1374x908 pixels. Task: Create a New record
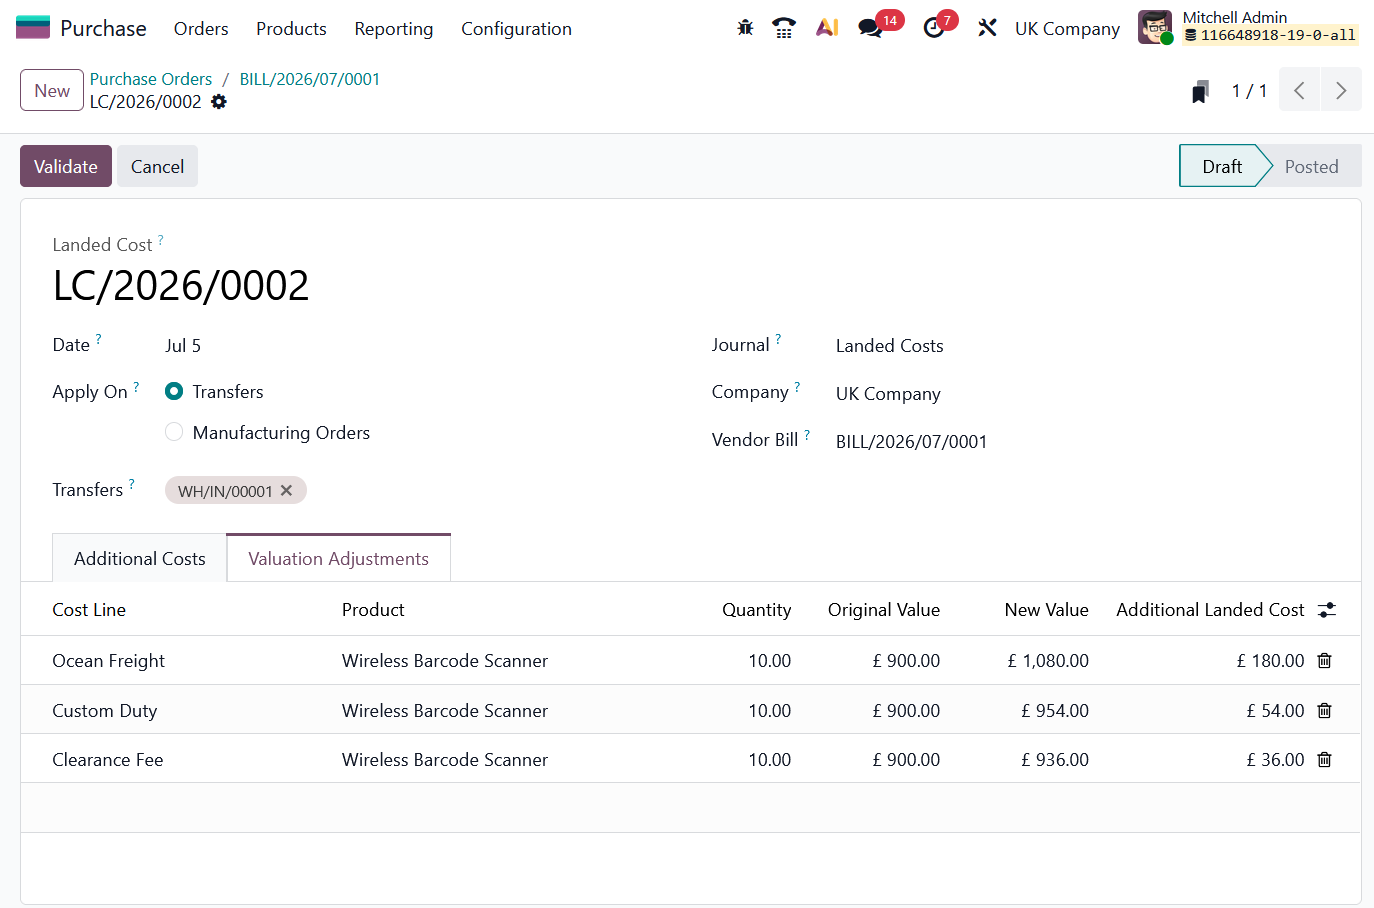(x=52, y=90)
